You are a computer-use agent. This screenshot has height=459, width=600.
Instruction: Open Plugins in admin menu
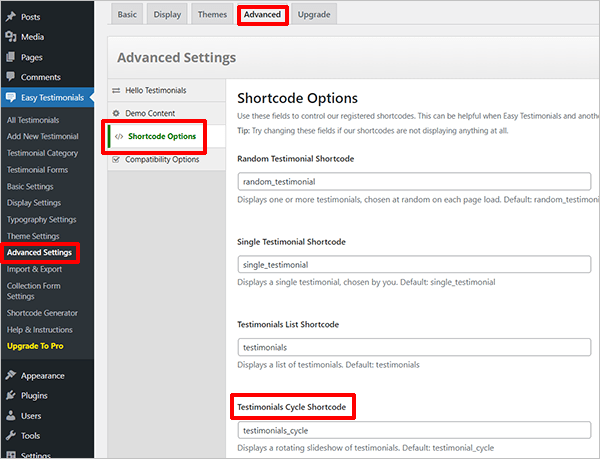tap(34, 396)
